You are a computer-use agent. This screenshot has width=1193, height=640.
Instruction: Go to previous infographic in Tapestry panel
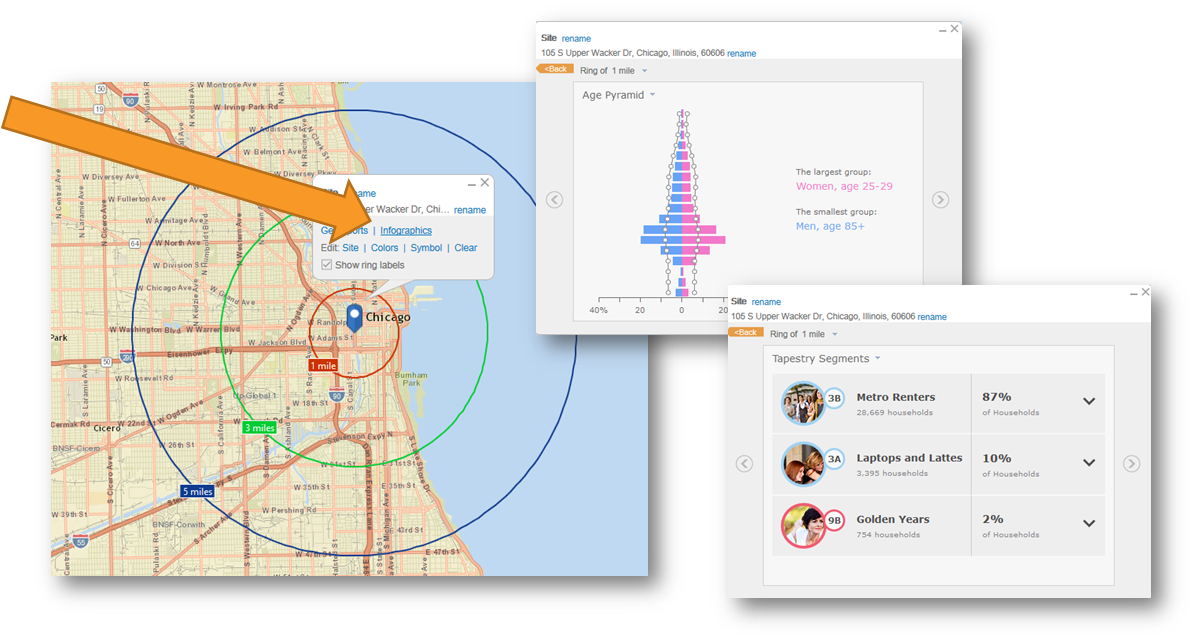pyautogui.click(x=745, y=463)
